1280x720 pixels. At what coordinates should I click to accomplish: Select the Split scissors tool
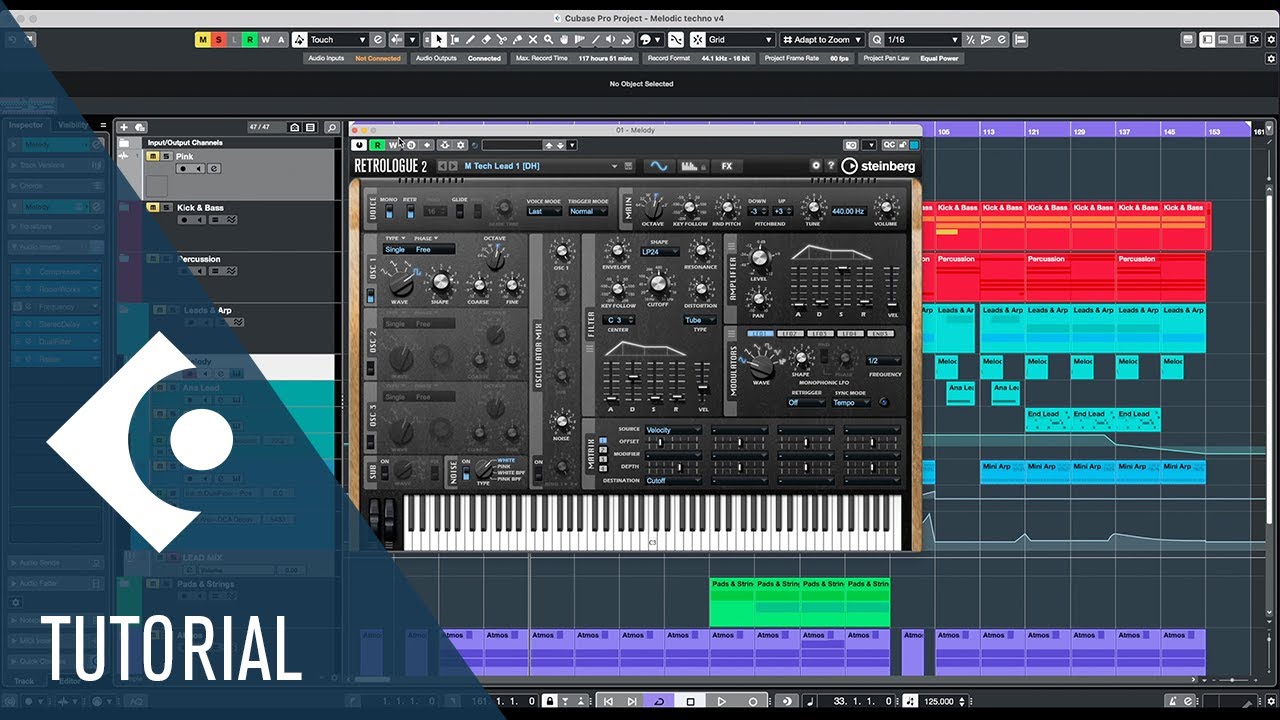point(501,40)
